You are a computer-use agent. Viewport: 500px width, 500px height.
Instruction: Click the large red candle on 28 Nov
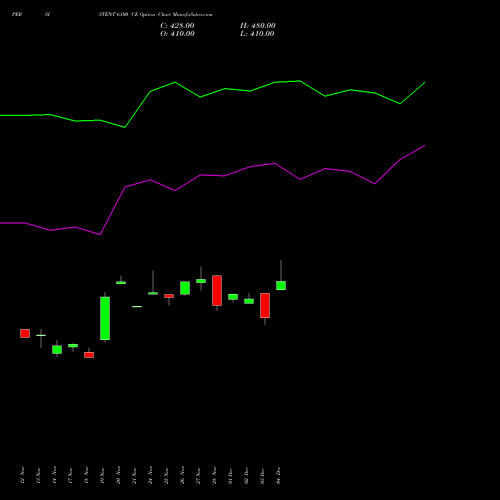pyautogui.click(x=217, y=290)
